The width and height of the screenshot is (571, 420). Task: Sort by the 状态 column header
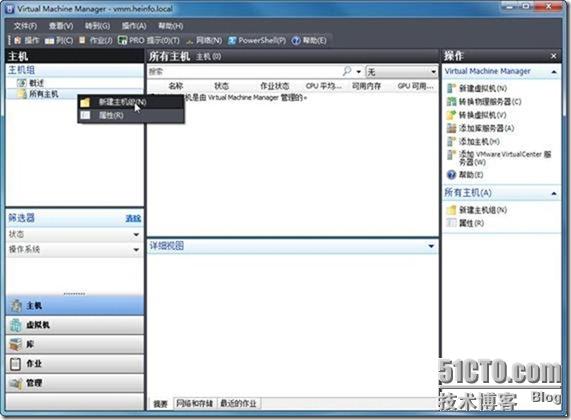pos(221,86)
